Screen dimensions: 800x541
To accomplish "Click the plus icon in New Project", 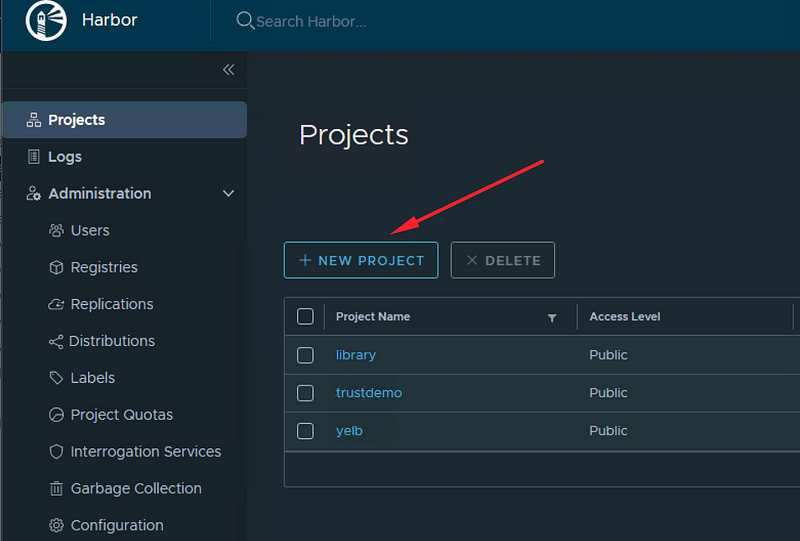I will click(x=305, y=260).
